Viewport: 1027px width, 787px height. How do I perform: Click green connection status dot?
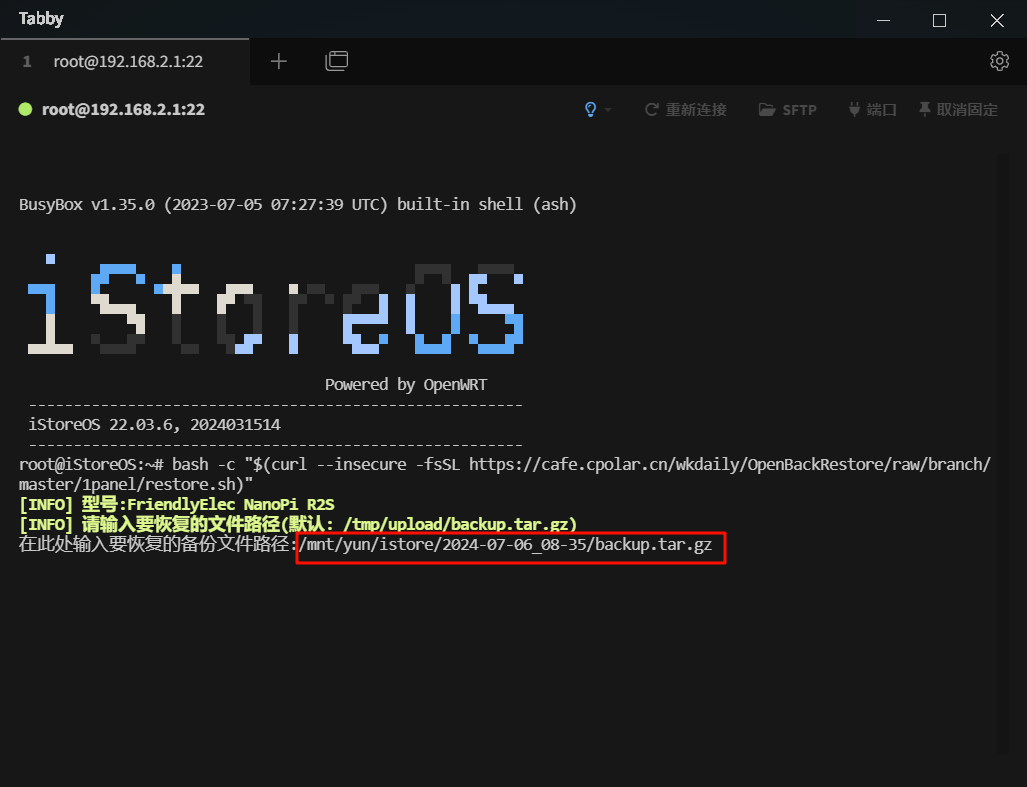tap(26, 109)
